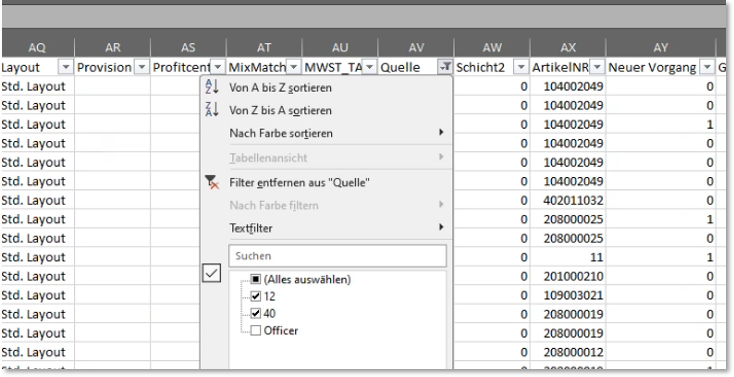Click the A to Z sort icon
The width and height of the screenshot is (734, 377).
tap(212, 87)
